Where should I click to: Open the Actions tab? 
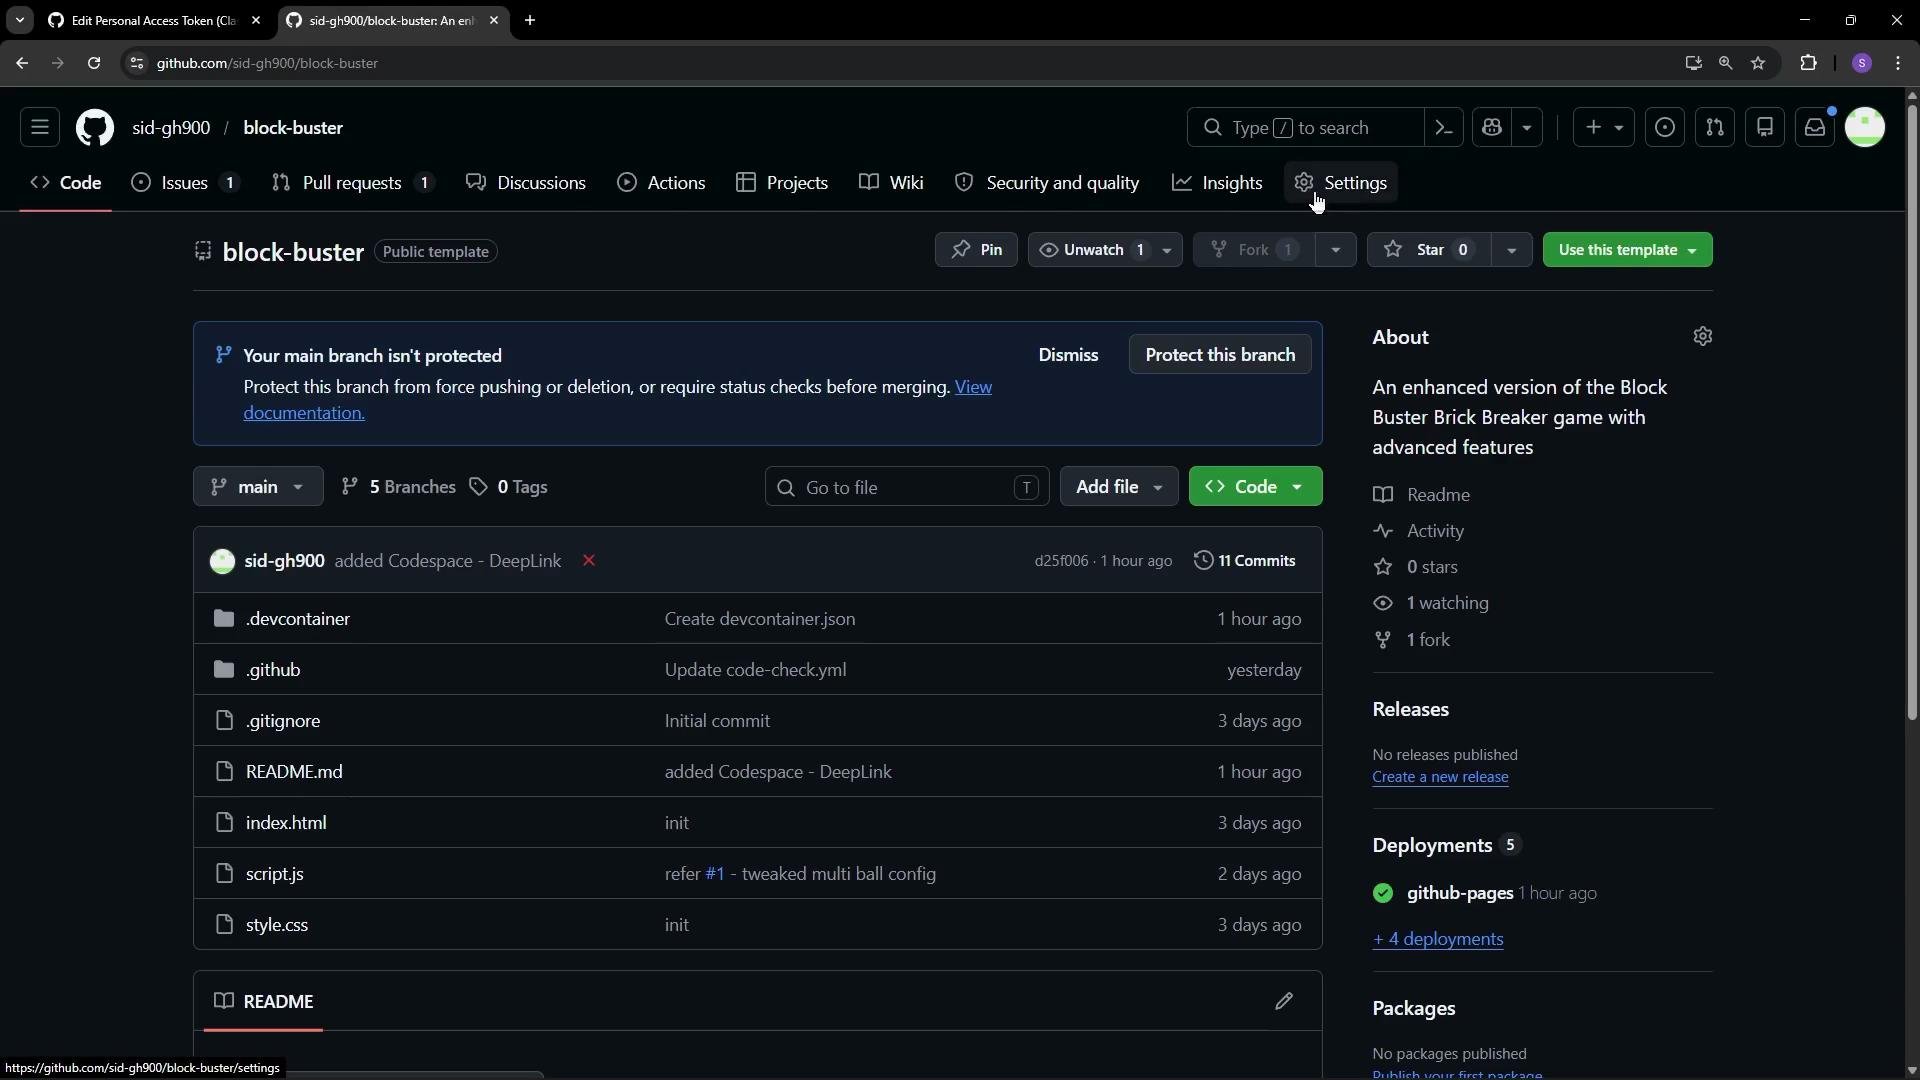tap(661, 183)
